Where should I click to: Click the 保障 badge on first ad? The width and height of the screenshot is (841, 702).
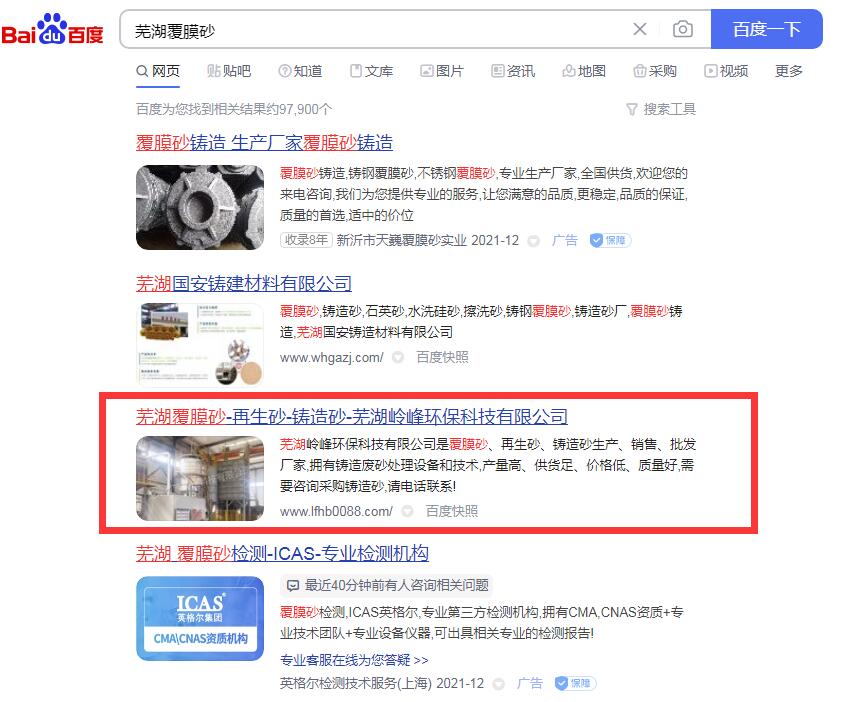pos(610,240)
